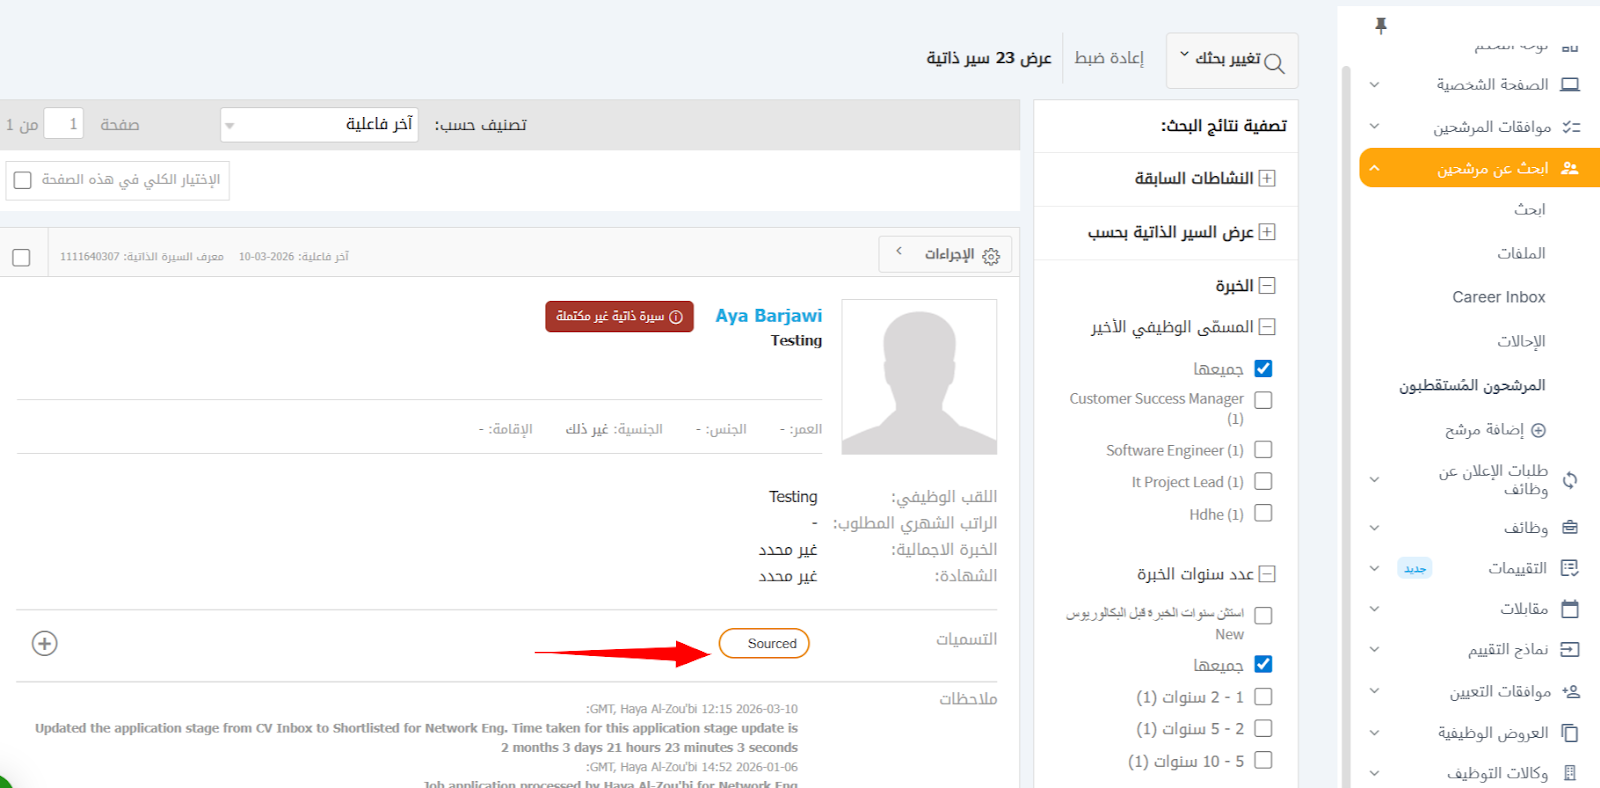Image resolution: width=1600 pixels, height=788 pixels.
Task: Click the plus circle icon to add a tag
Action: [x=45, y=643]
